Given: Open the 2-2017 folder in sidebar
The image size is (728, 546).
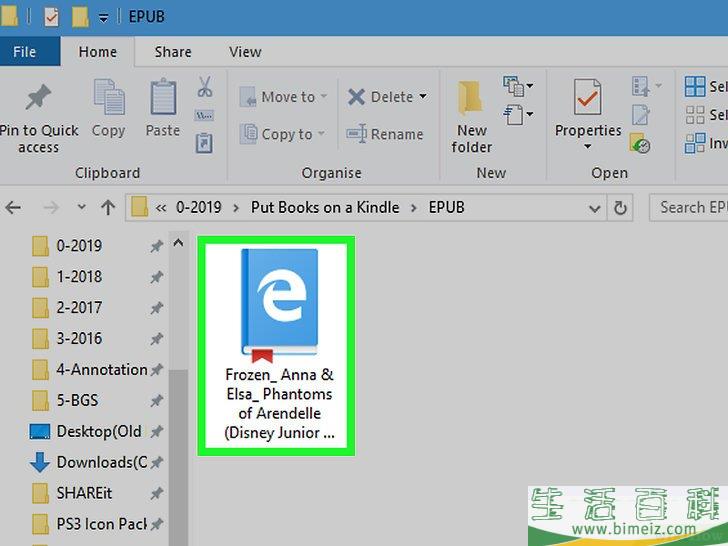Looking at the screenshot, I should (79, 307).
